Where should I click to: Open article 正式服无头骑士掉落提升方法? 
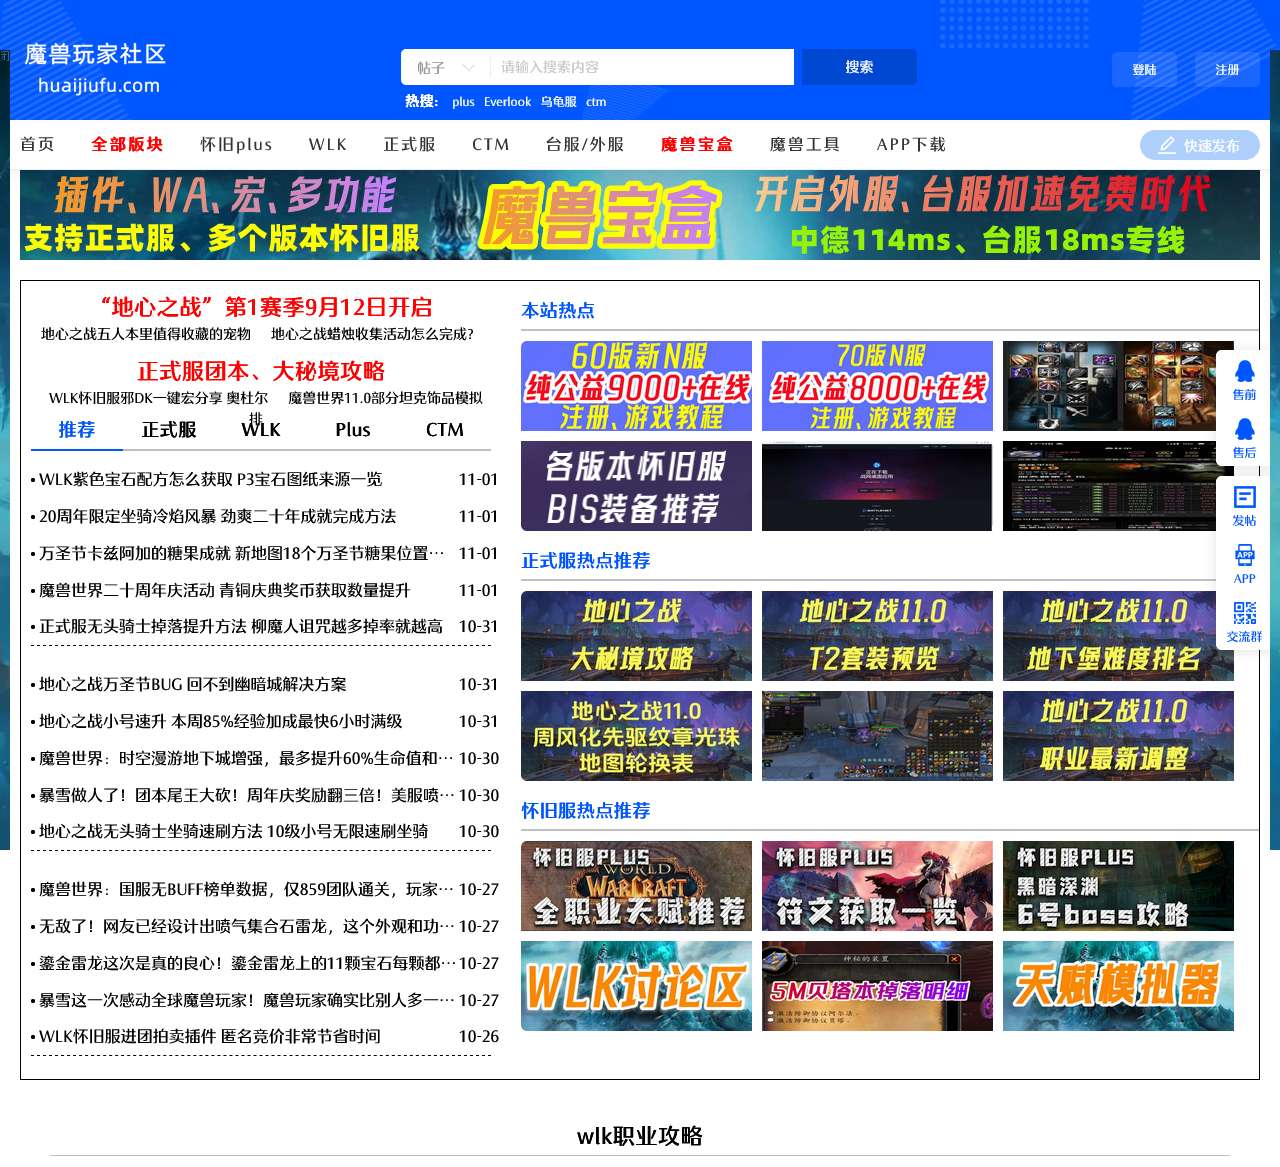pyautogui.click(x=241, y=626)
